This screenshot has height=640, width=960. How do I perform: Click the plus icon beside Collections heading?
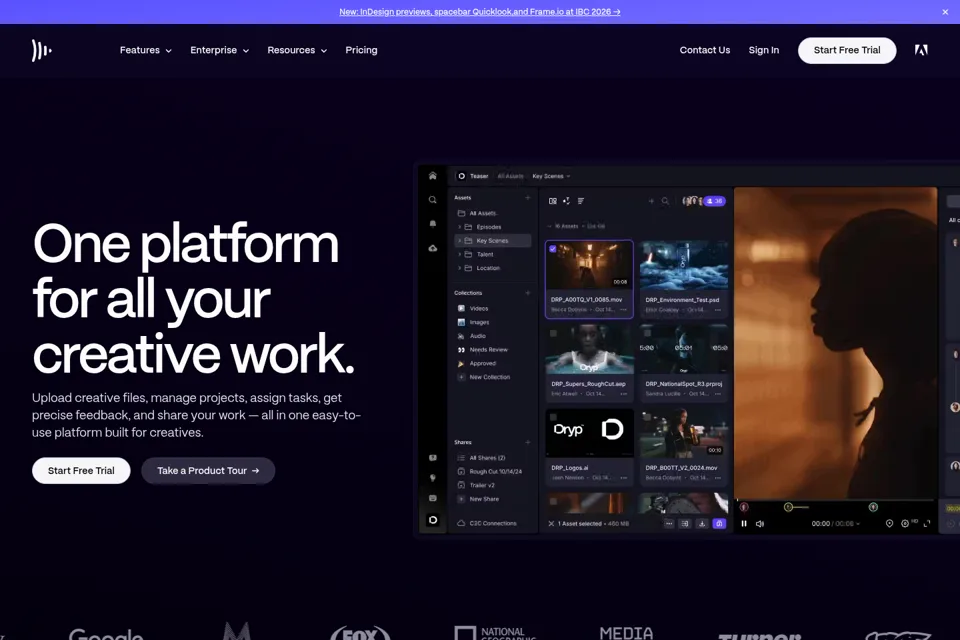528,293
